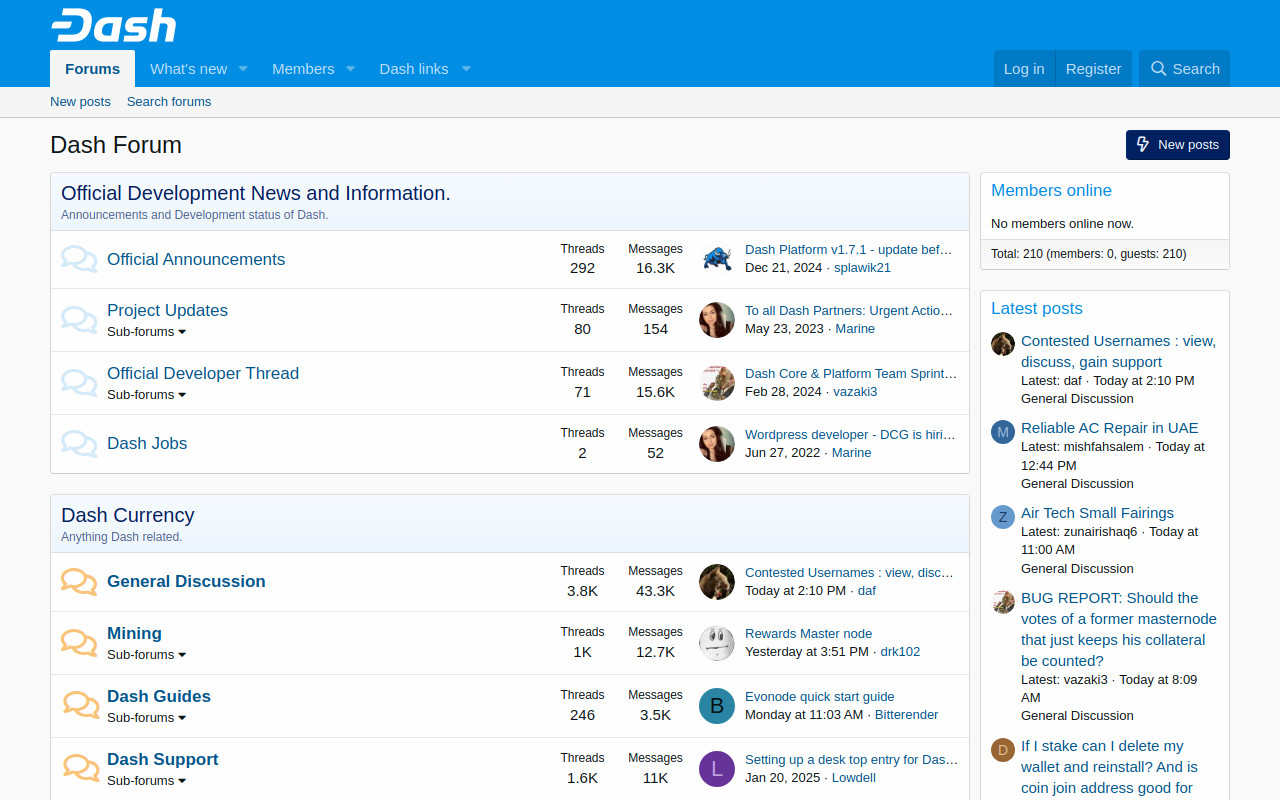This screenshot has width=1280, height=800.
Task: Open Marine's avatar in Project Updates row
Action: [717, 320]
